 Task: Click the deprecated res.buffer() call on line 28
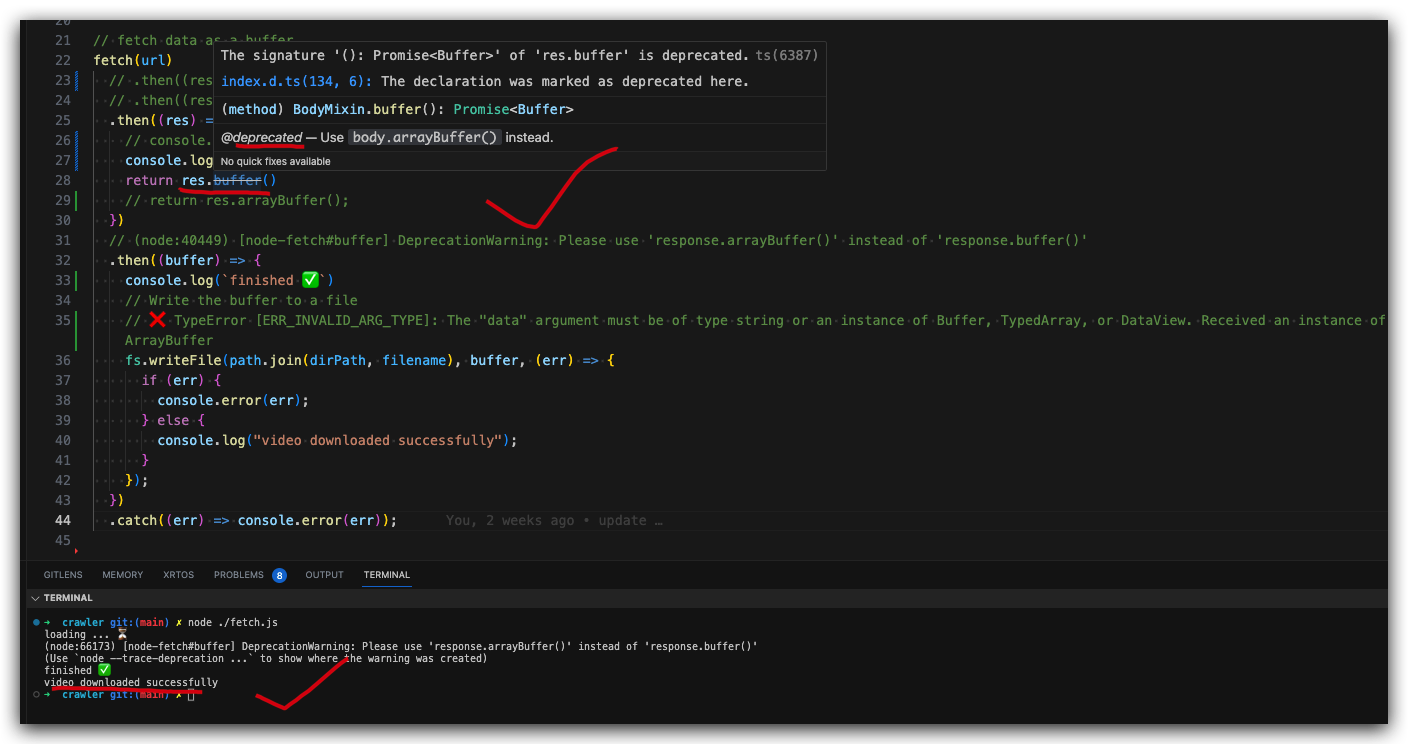coord(229,180)
